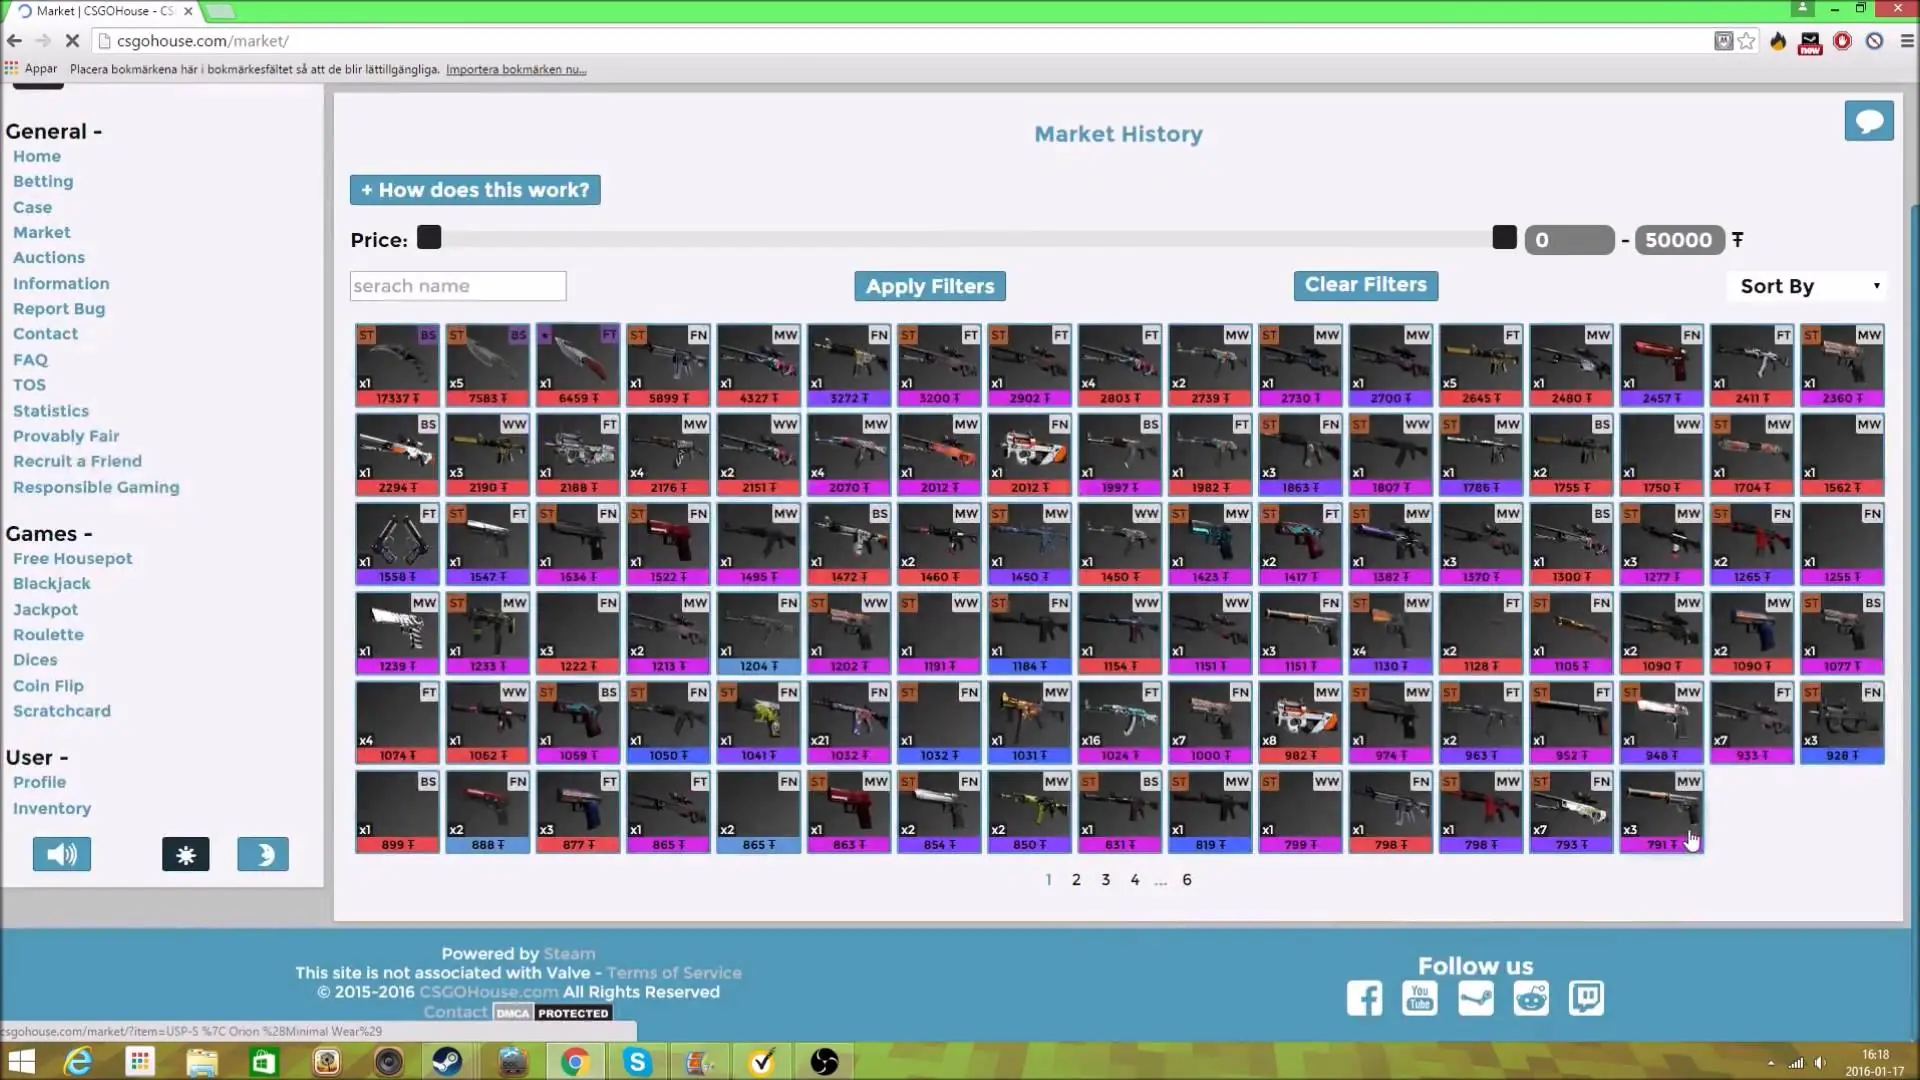Switch to light theme sun button
The image size is (1920, 1080).
[x=186, y=854]
